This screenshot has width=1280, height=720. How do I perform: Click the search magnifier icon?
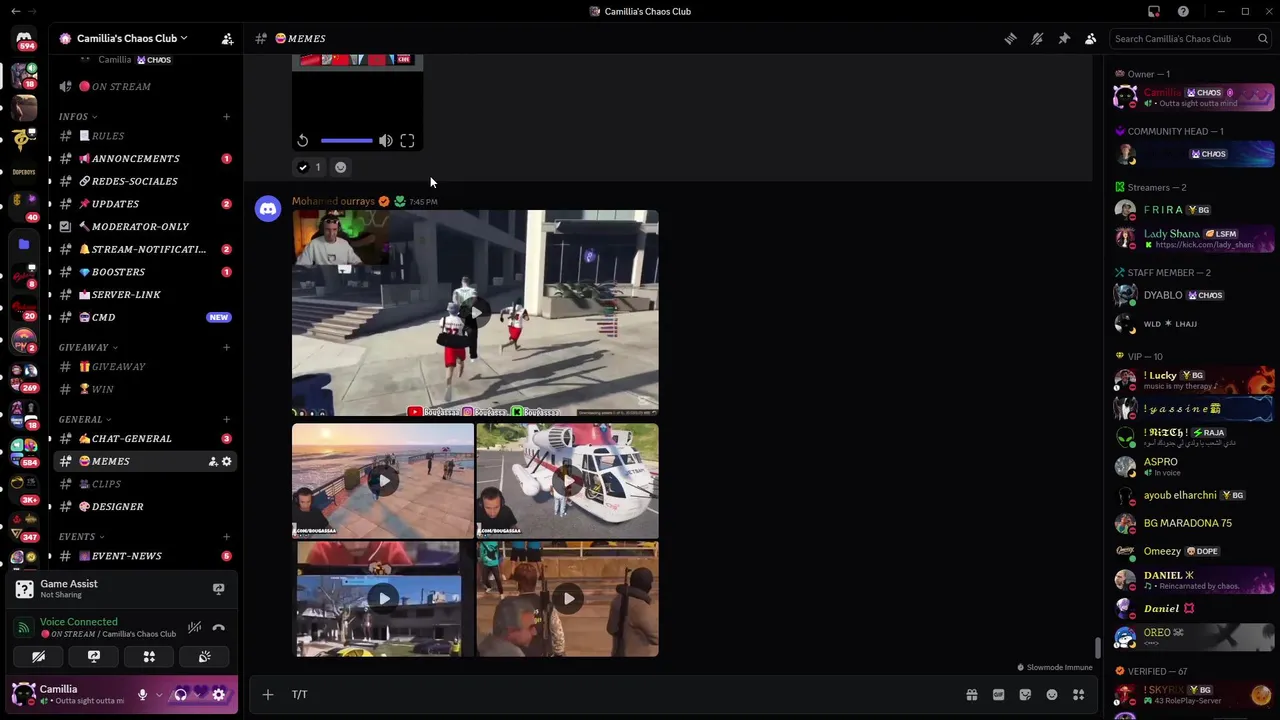(1263, 38)
